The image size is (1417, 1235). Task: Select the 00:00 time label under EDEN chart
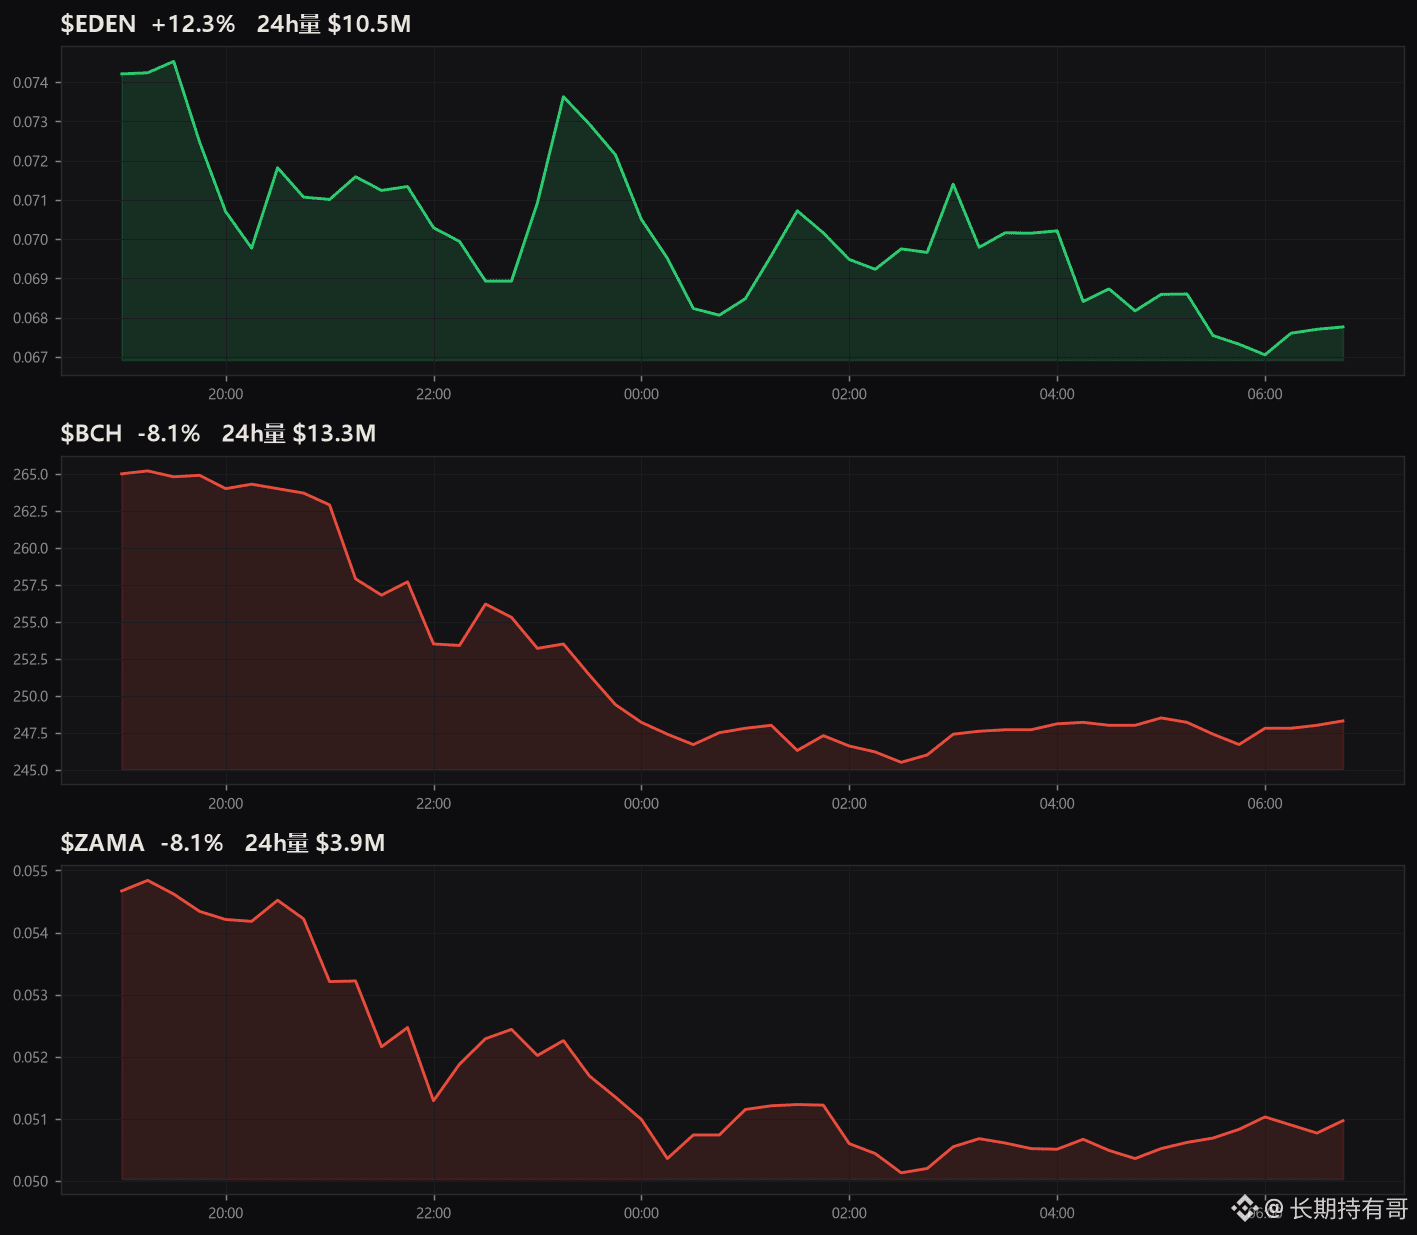(x=642, y=394)
